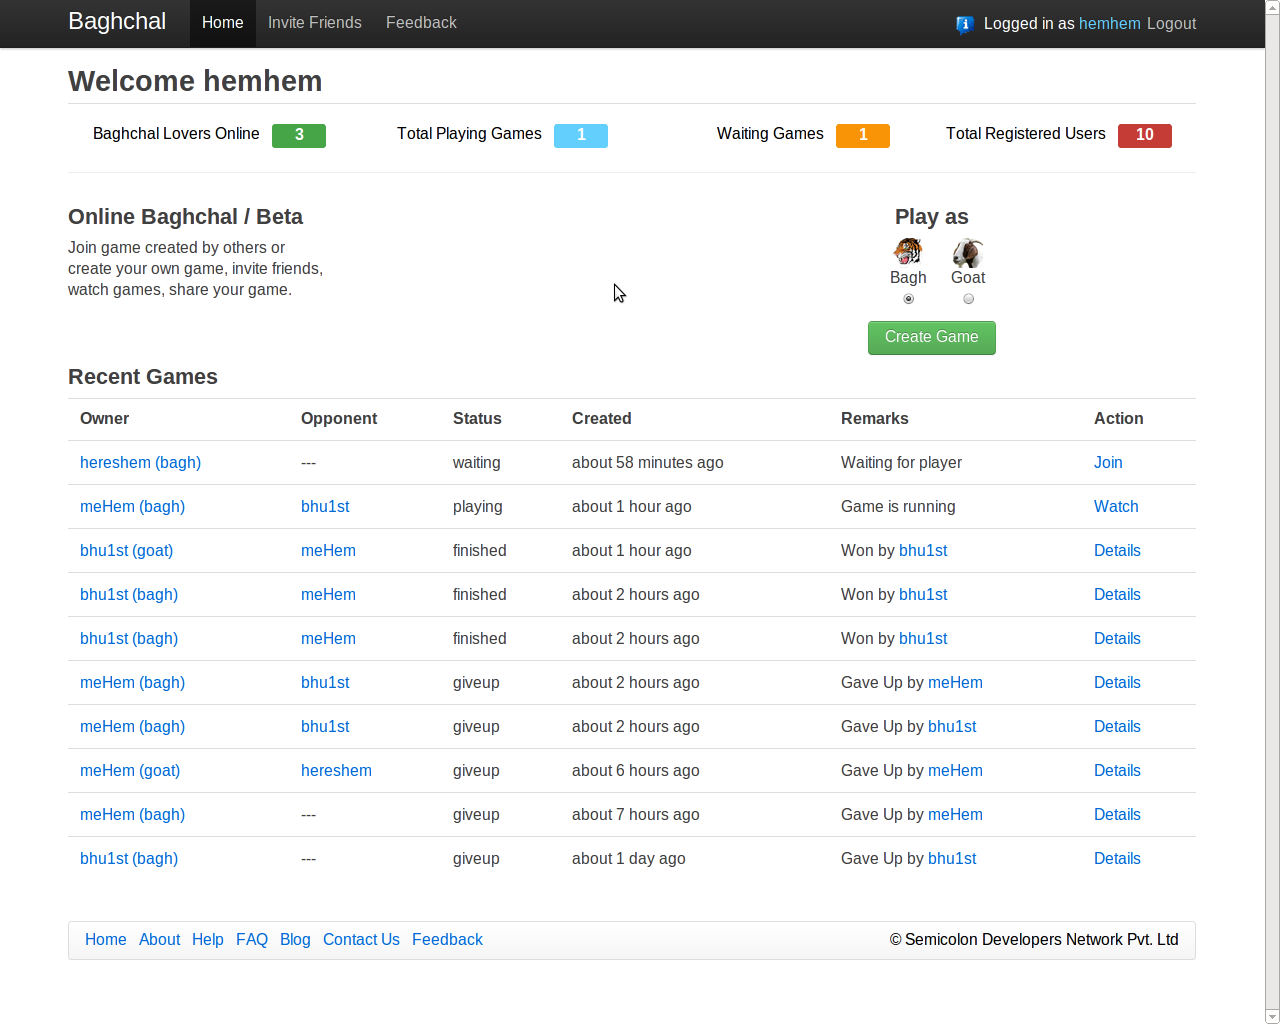
Task: Select the Goat radio button
Action: (968, 299)
